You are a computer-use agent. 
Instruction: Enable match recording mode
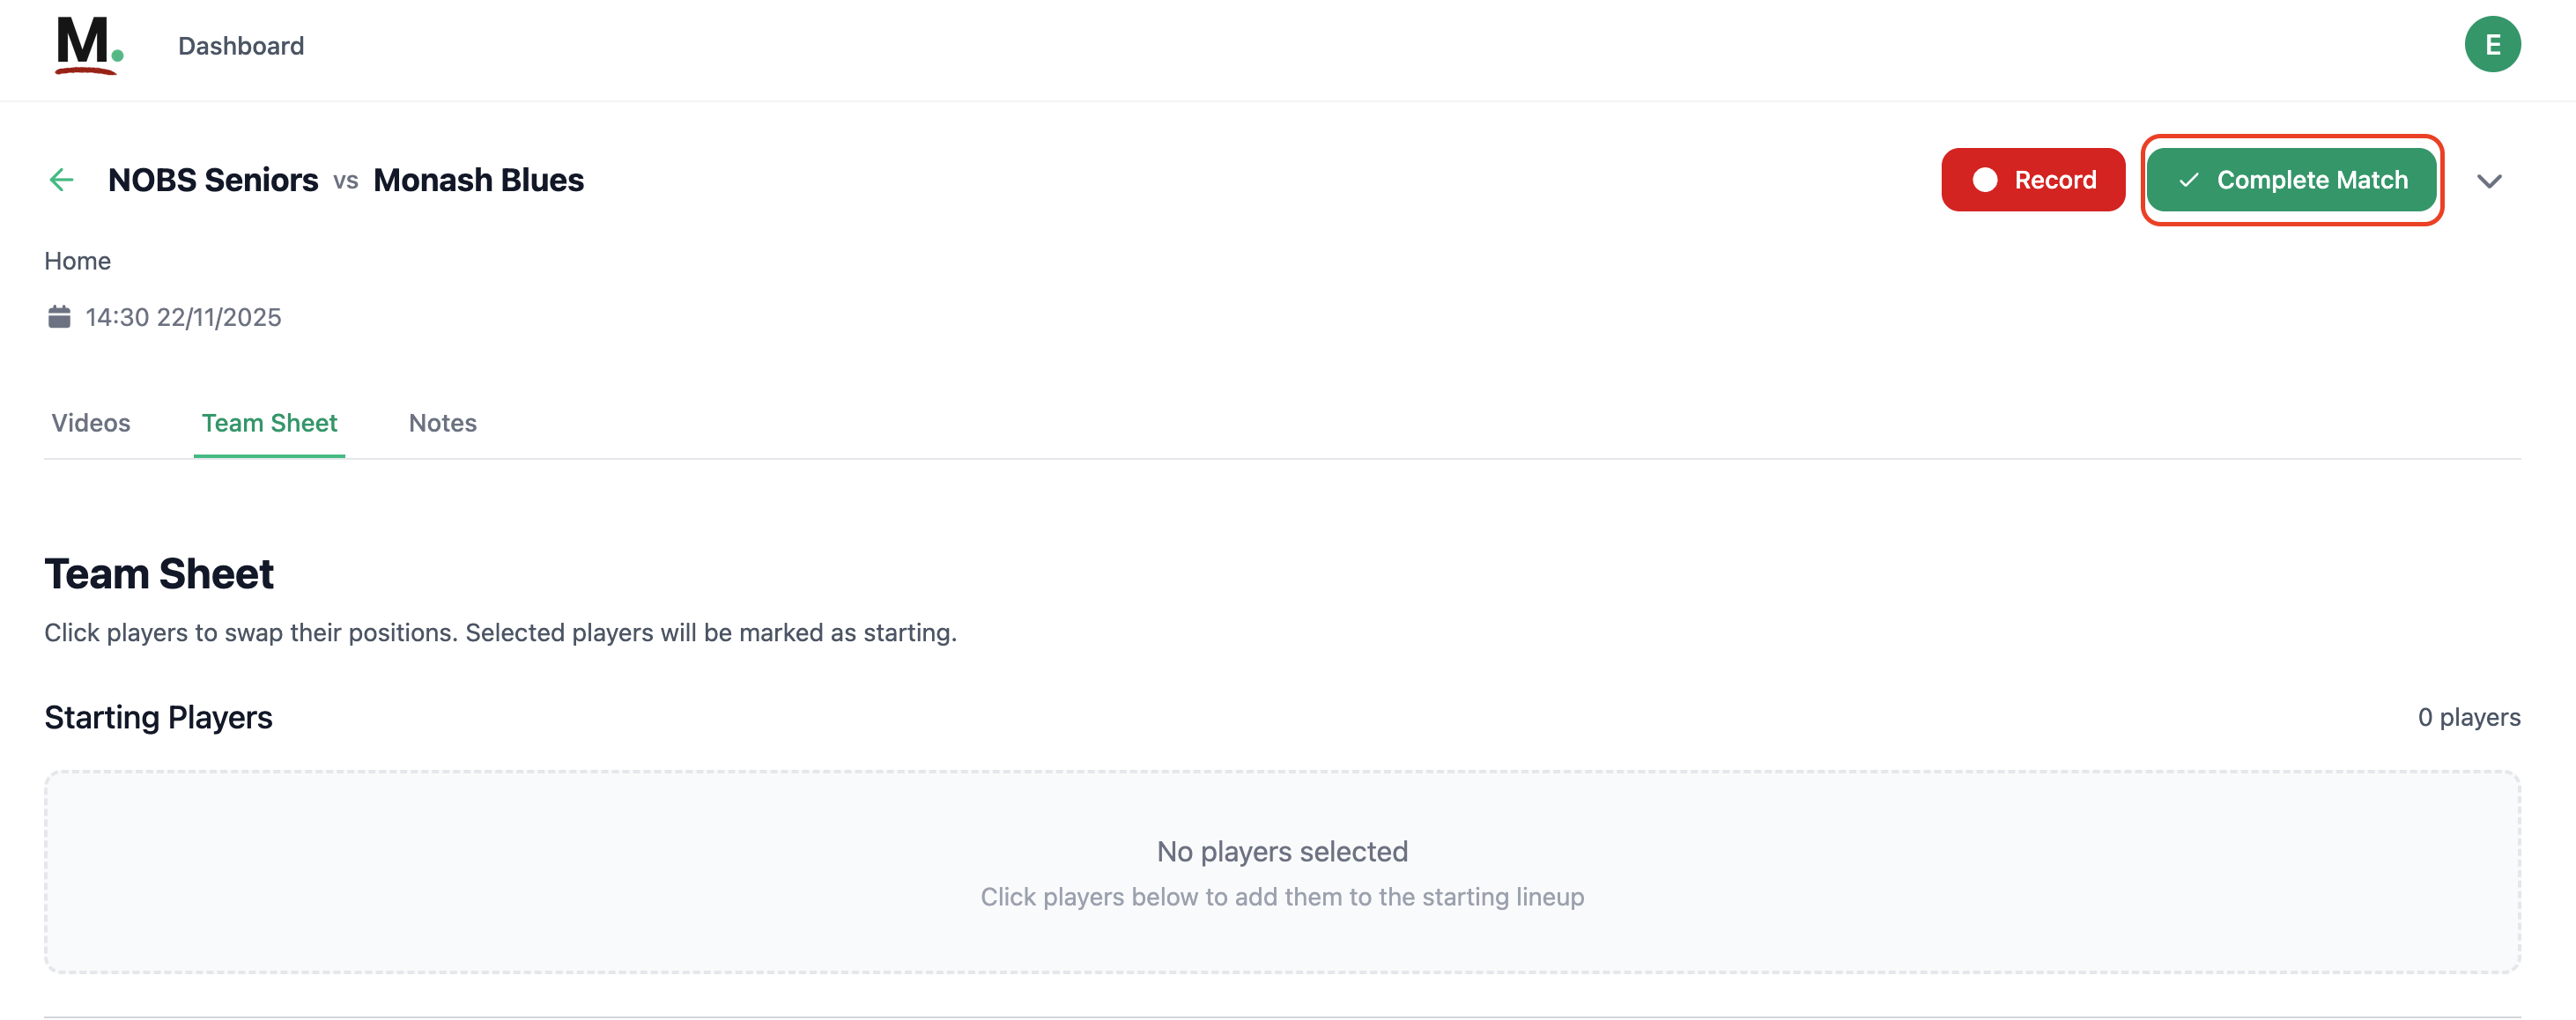pos(2032,180)
